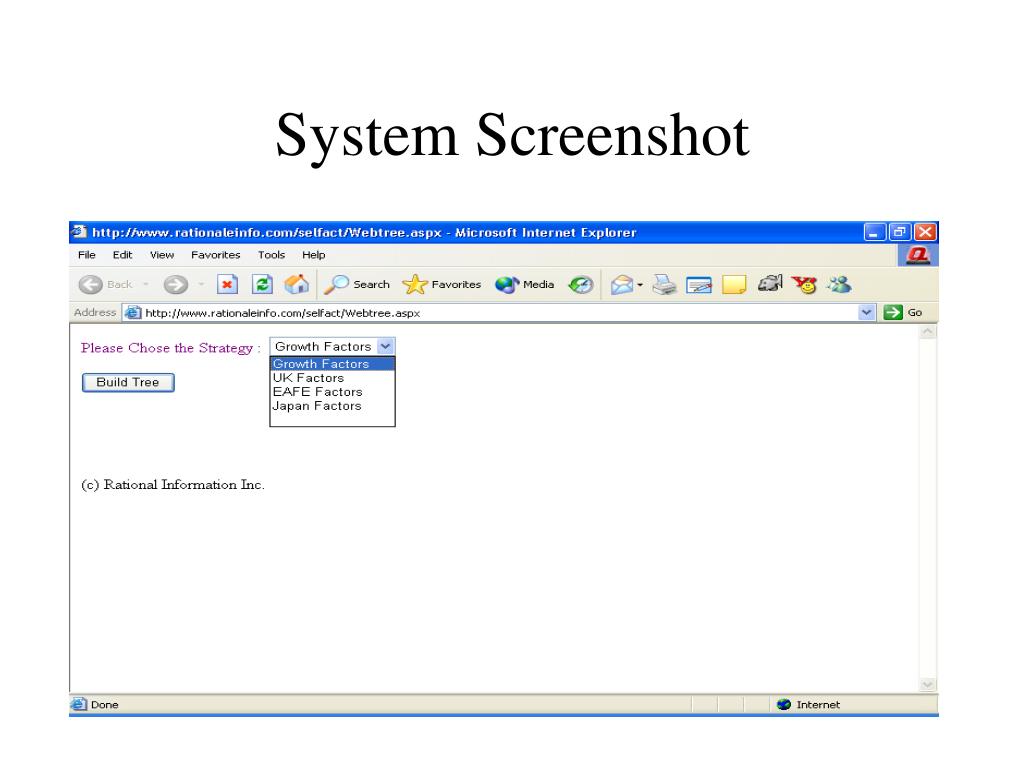
Task: Close the Internet Explorer window
Action: (x=925, y=232)
